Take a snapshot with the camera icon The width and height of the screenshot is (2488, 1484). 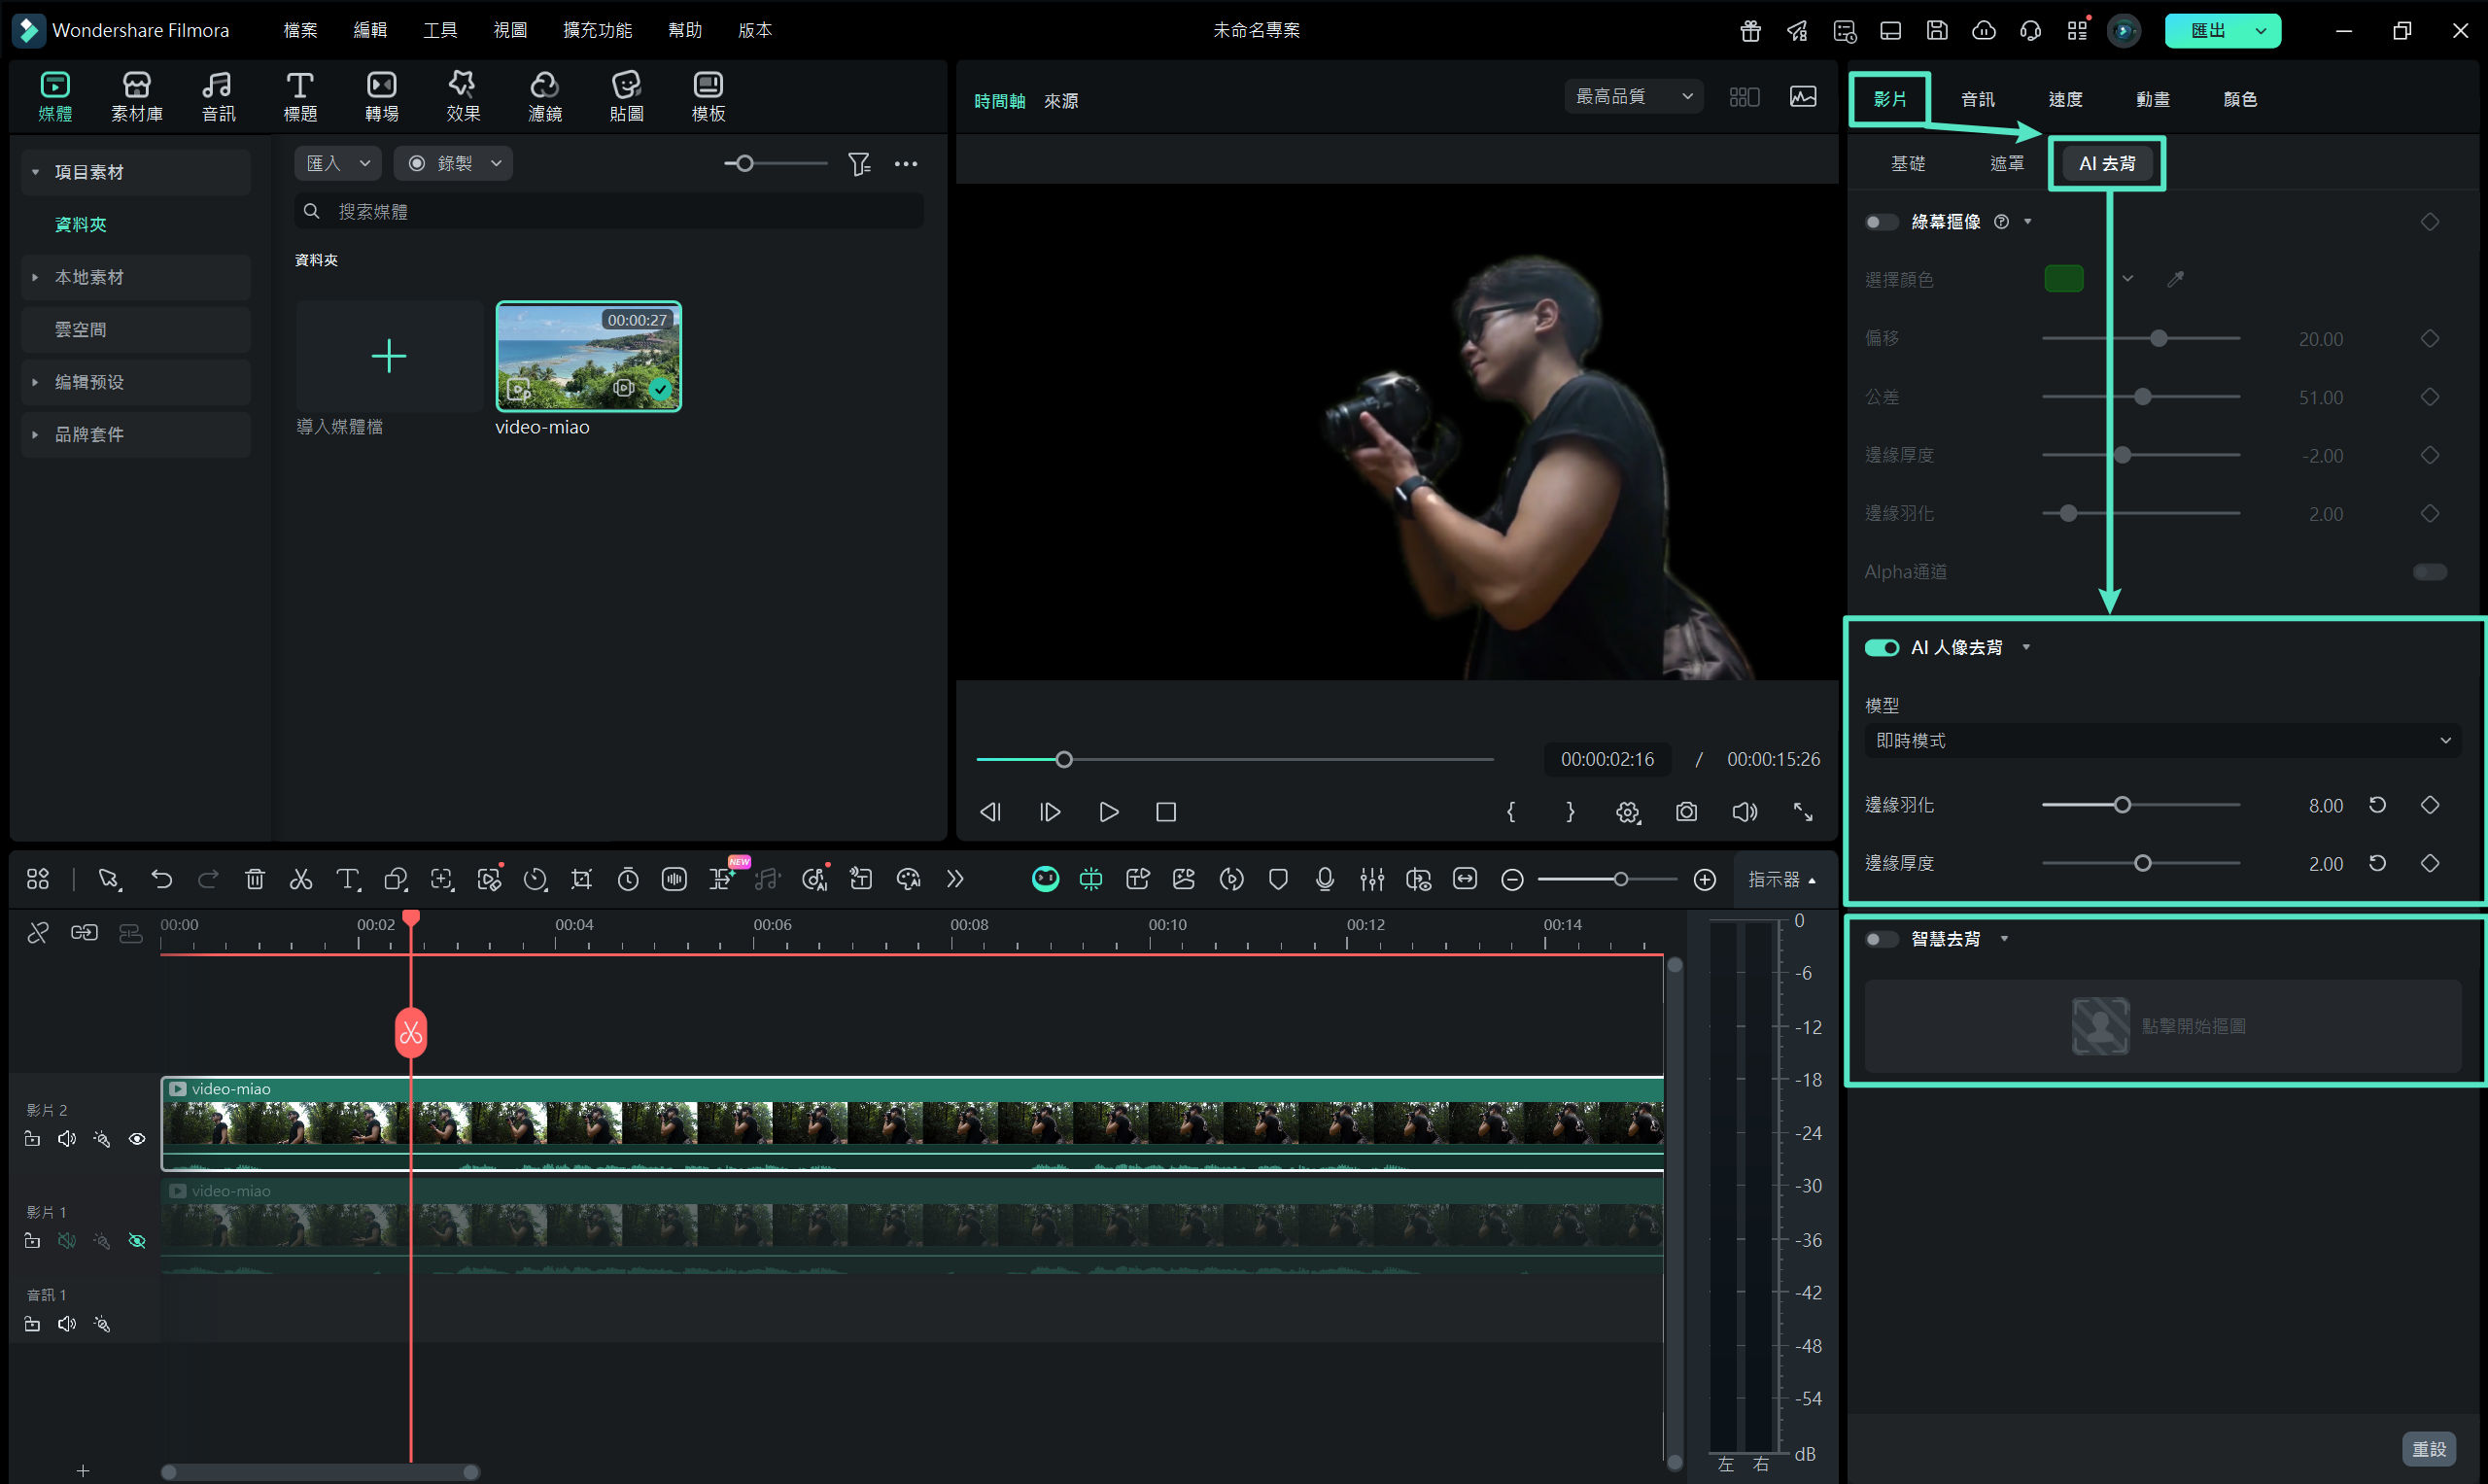pos(1686,812)
